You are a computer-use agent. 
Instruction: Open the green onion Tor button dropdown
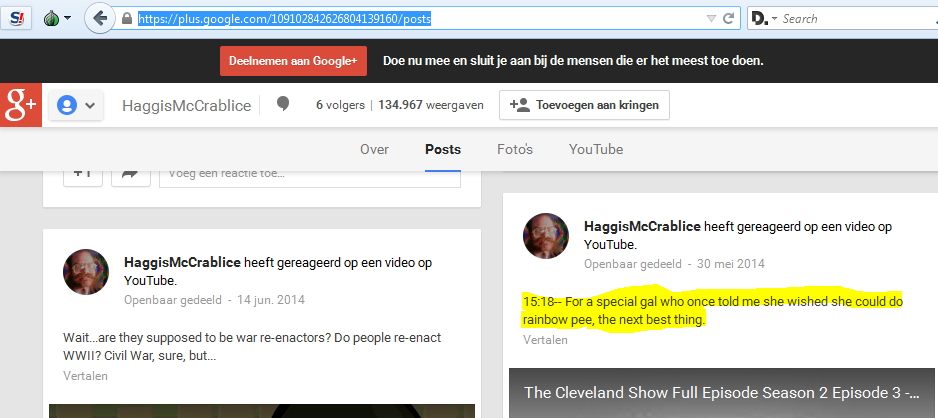tap(57, 19)
